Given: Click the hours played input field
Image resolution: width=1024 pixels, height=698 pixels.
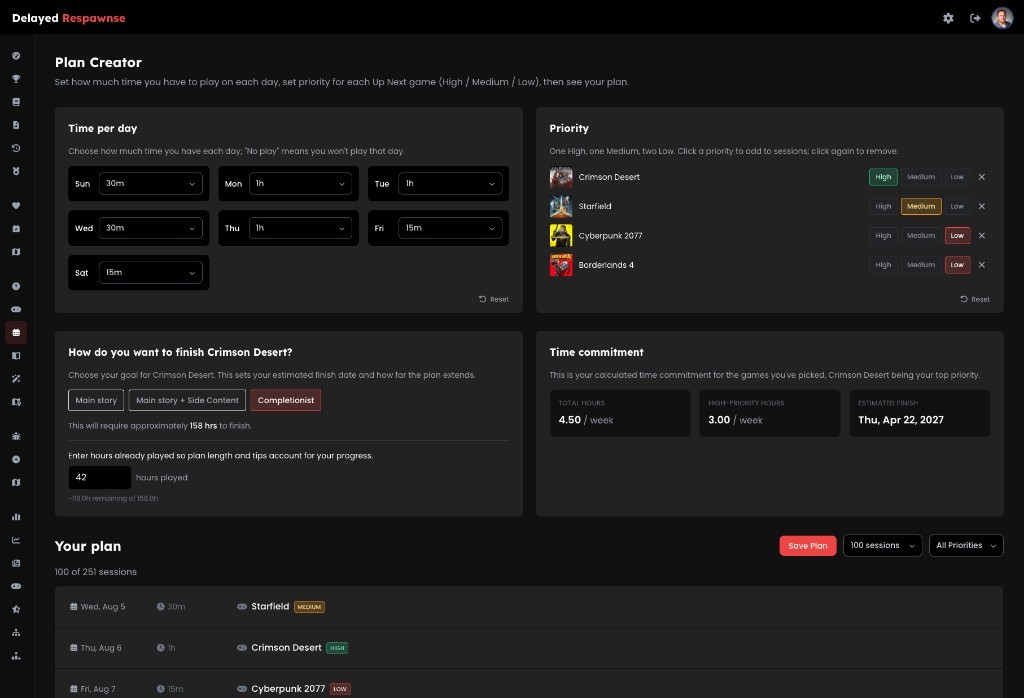Looking at the screenshot, I should tap(99, 477).
